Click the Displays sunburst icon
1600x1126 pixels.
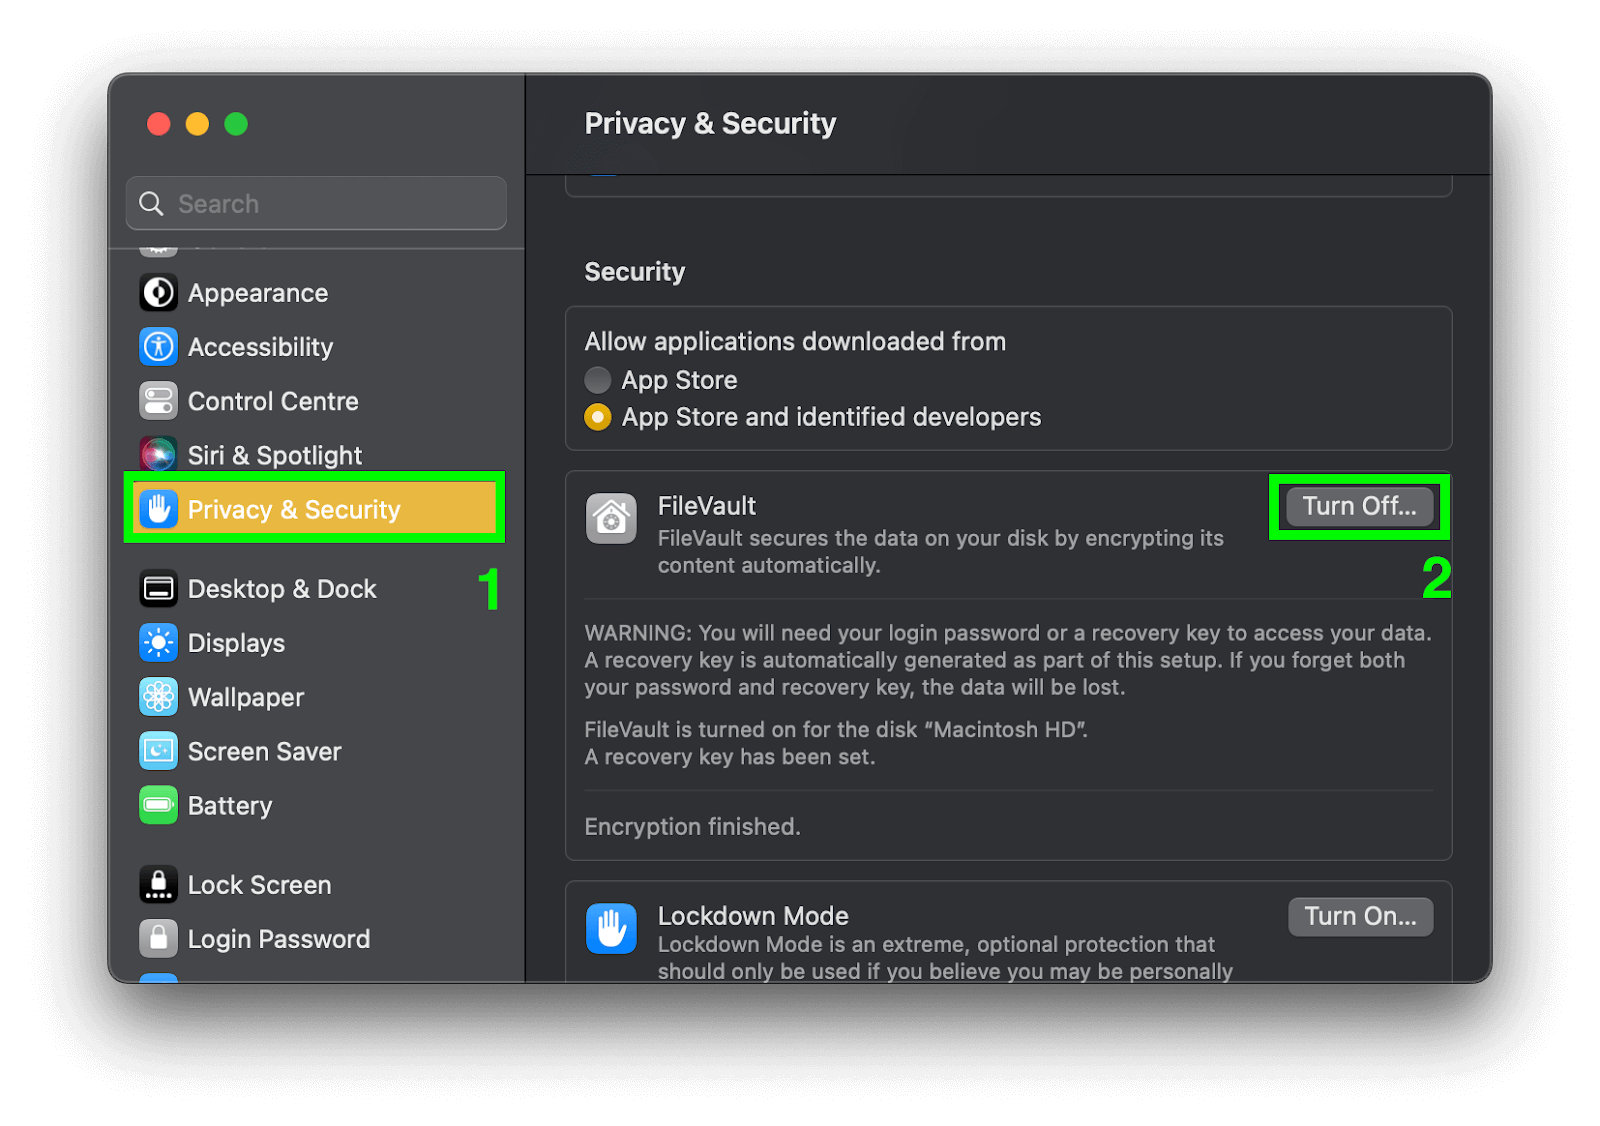click(x=158, y=643)
